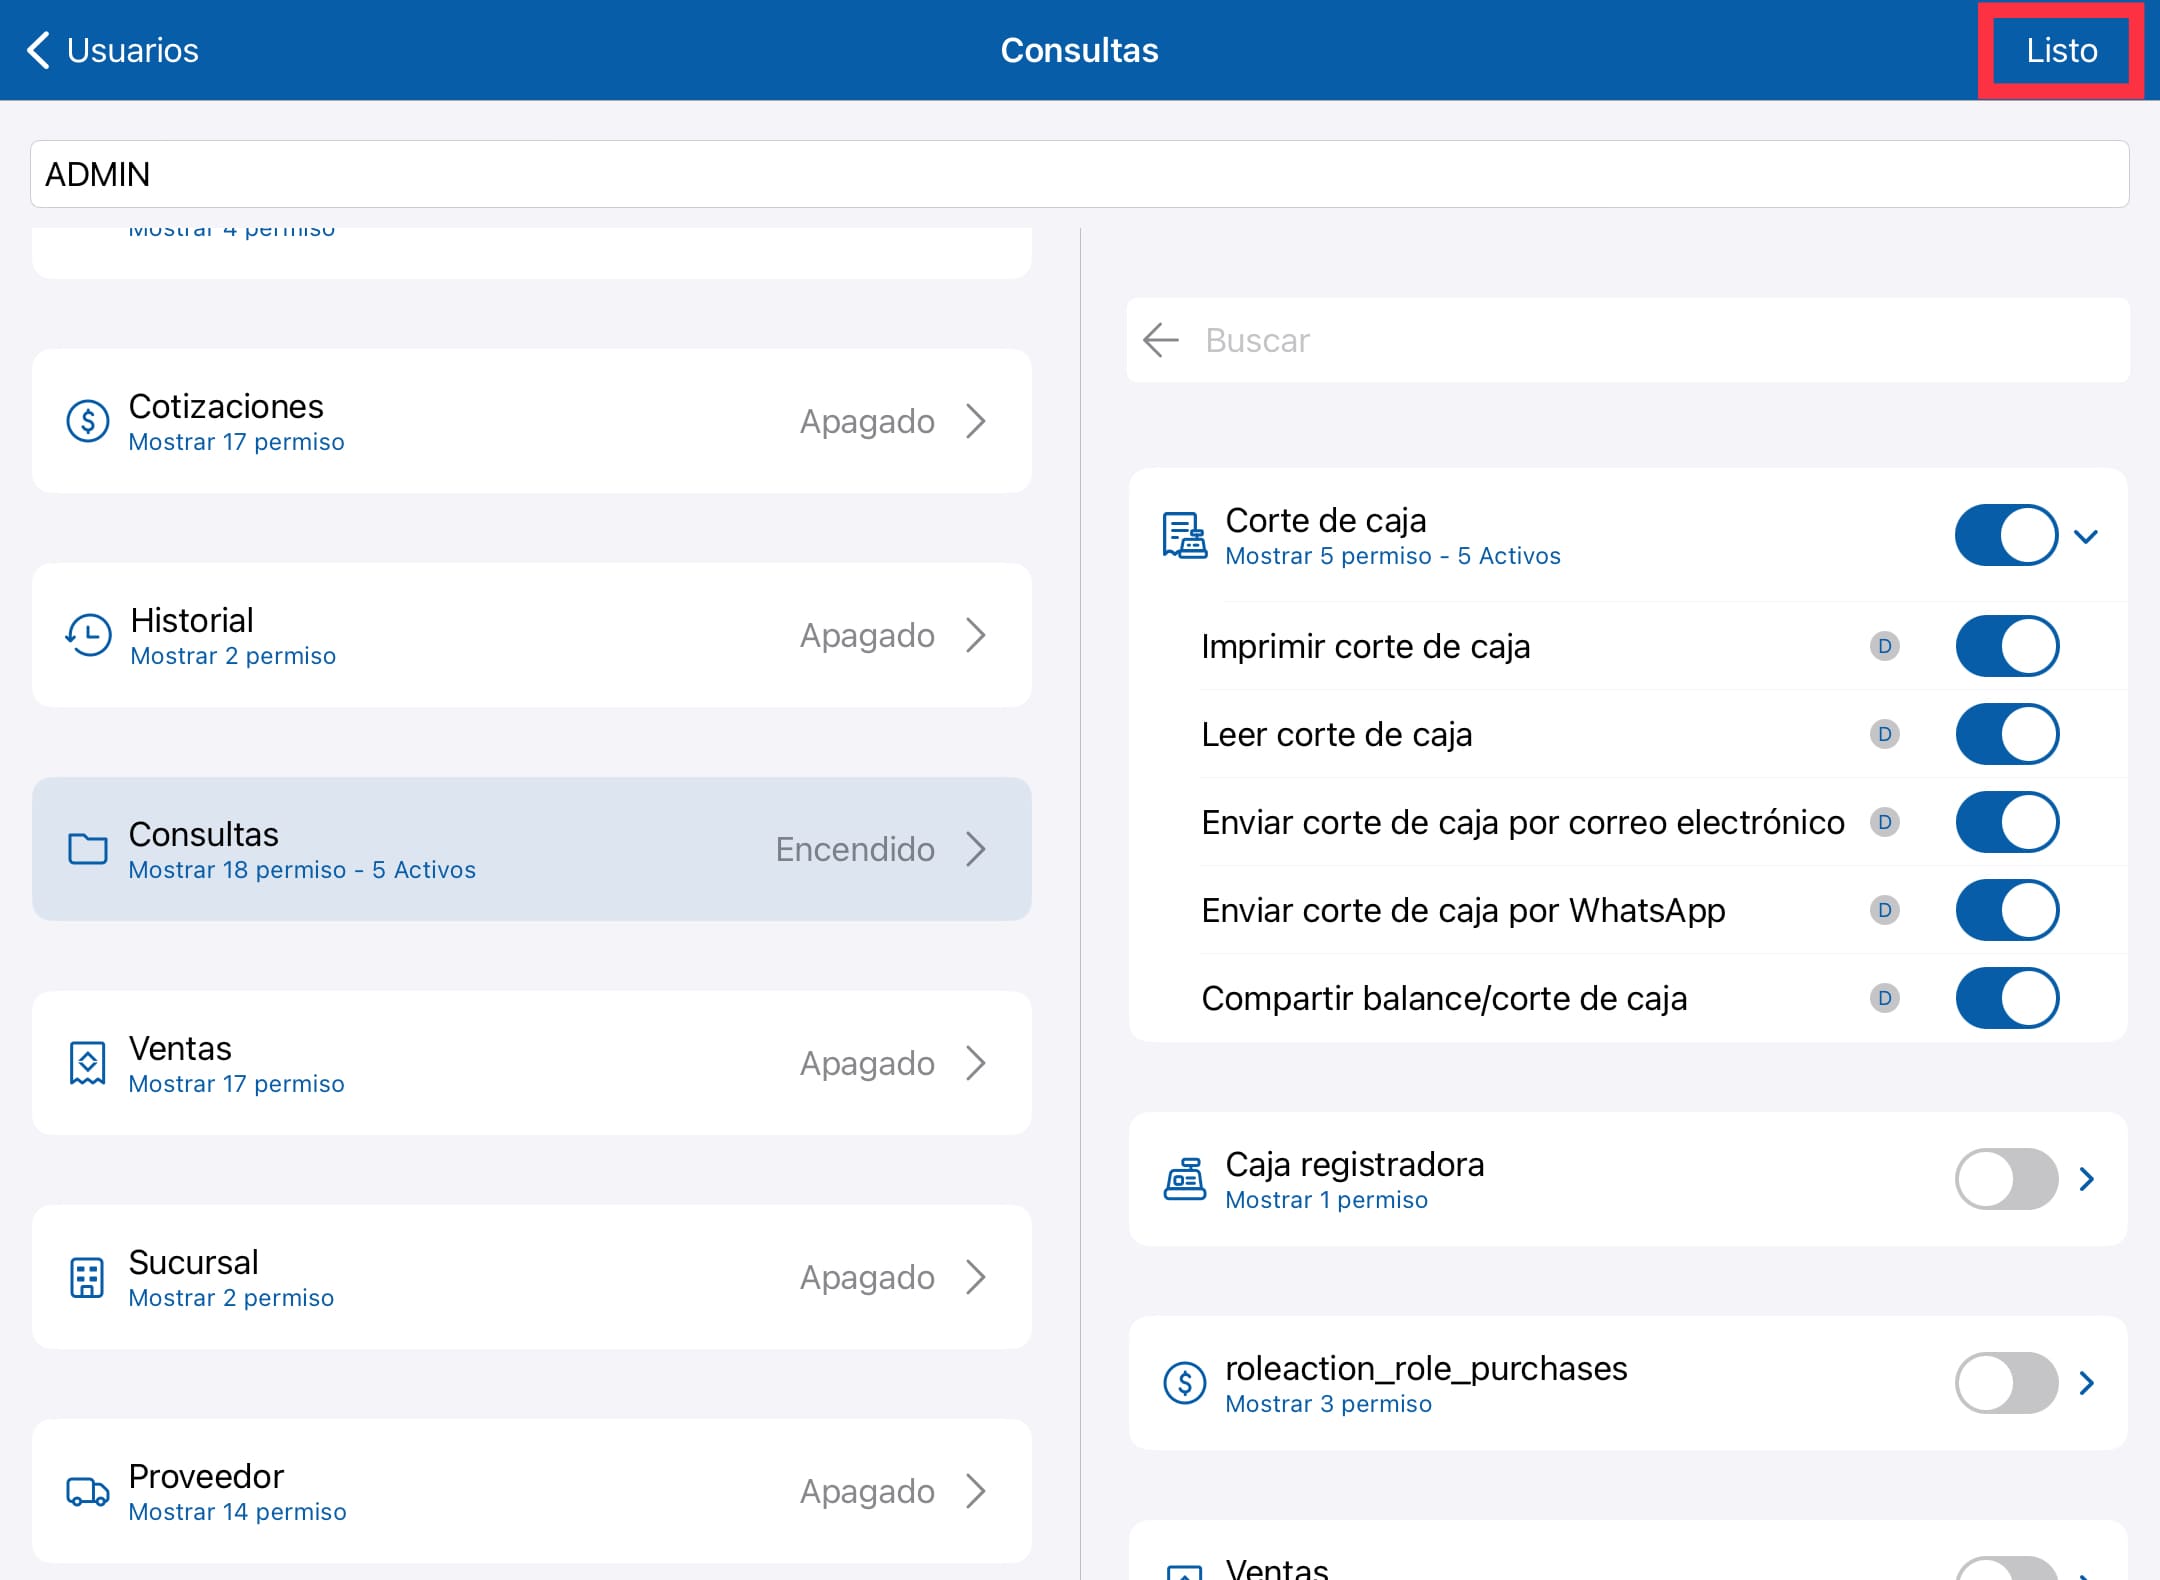
Task: Tap the Historial clock icon
Action: (x=87, y=635)
